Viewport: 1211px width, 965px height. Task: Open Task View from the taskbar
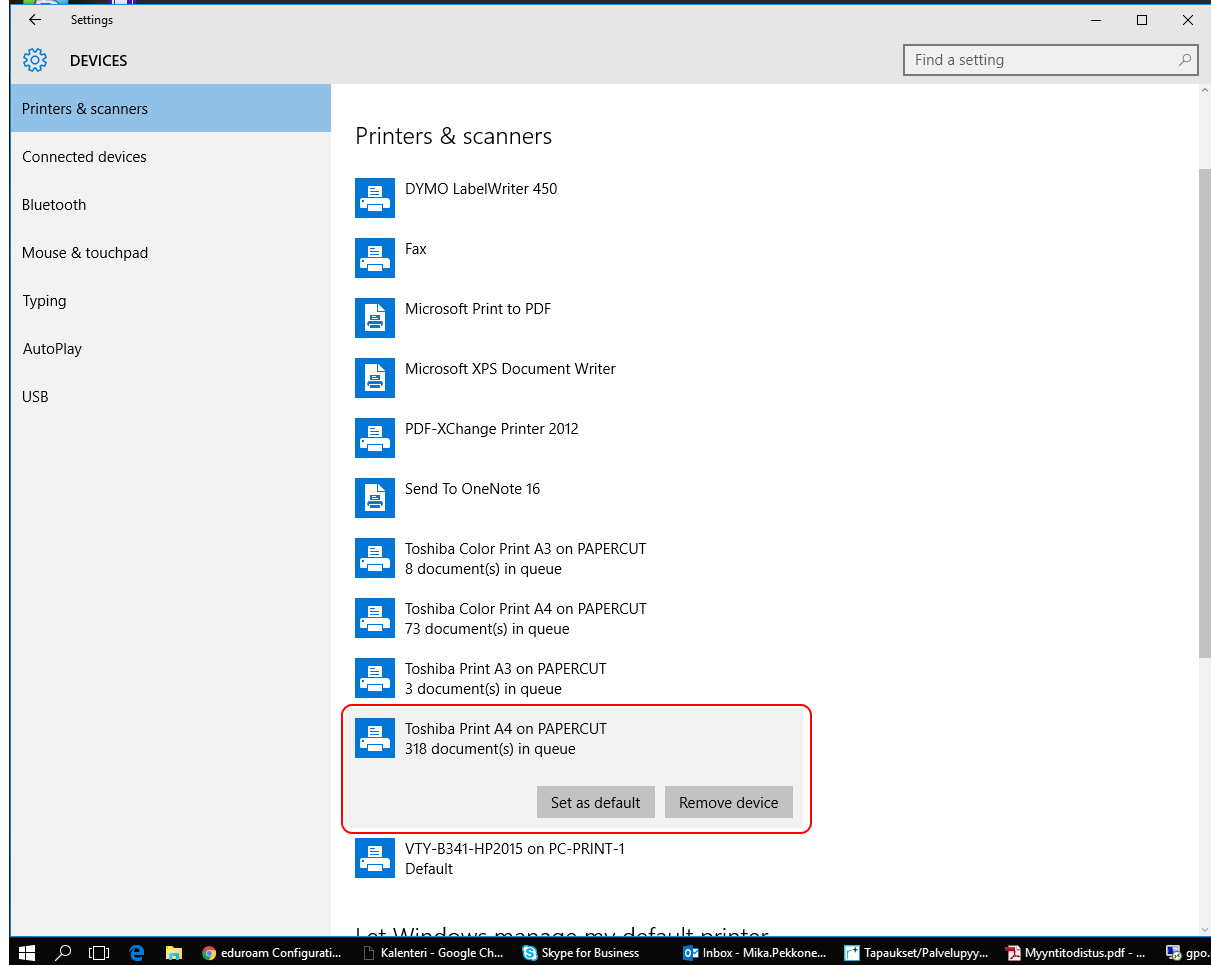point(99,953)
